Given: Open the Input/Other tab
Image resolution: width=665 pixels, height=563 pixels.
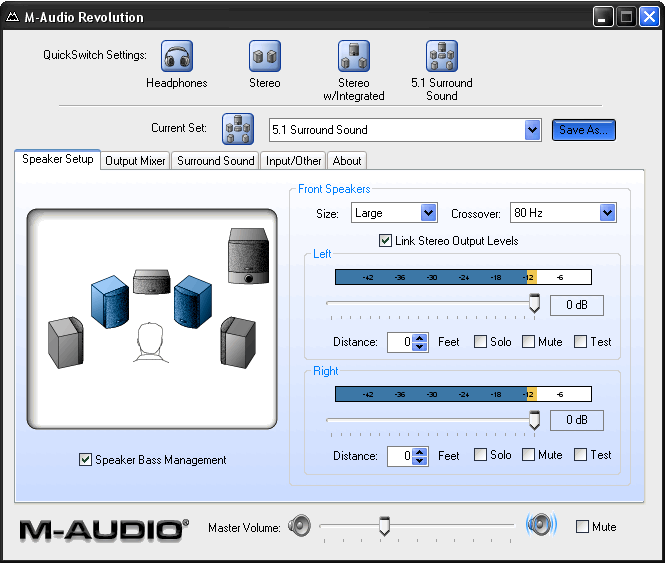Looking at the screenshot, I should point(293,161).
